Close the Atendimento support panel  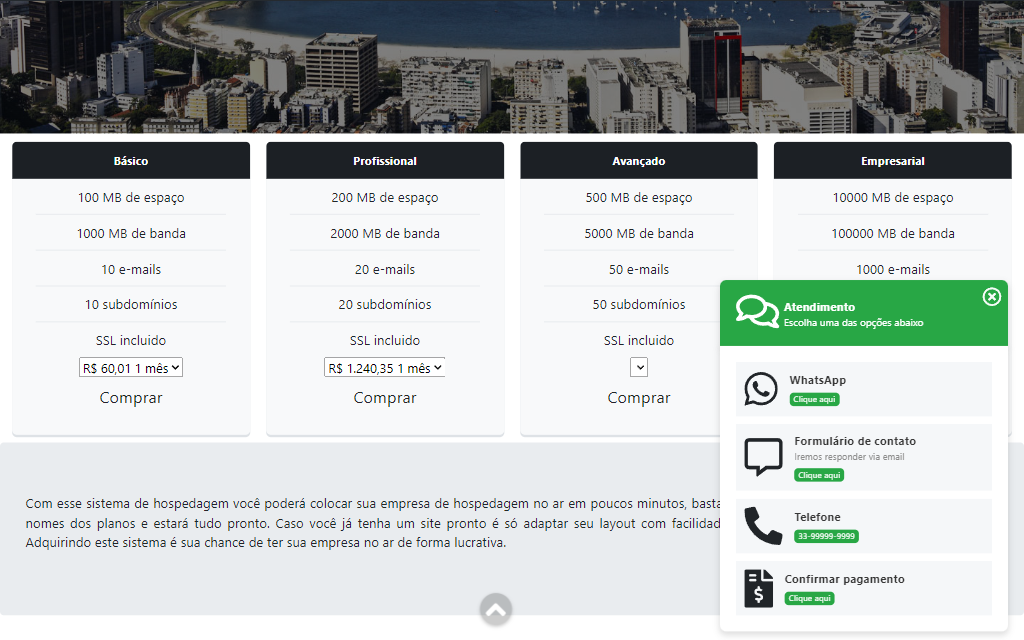[991, 297]
